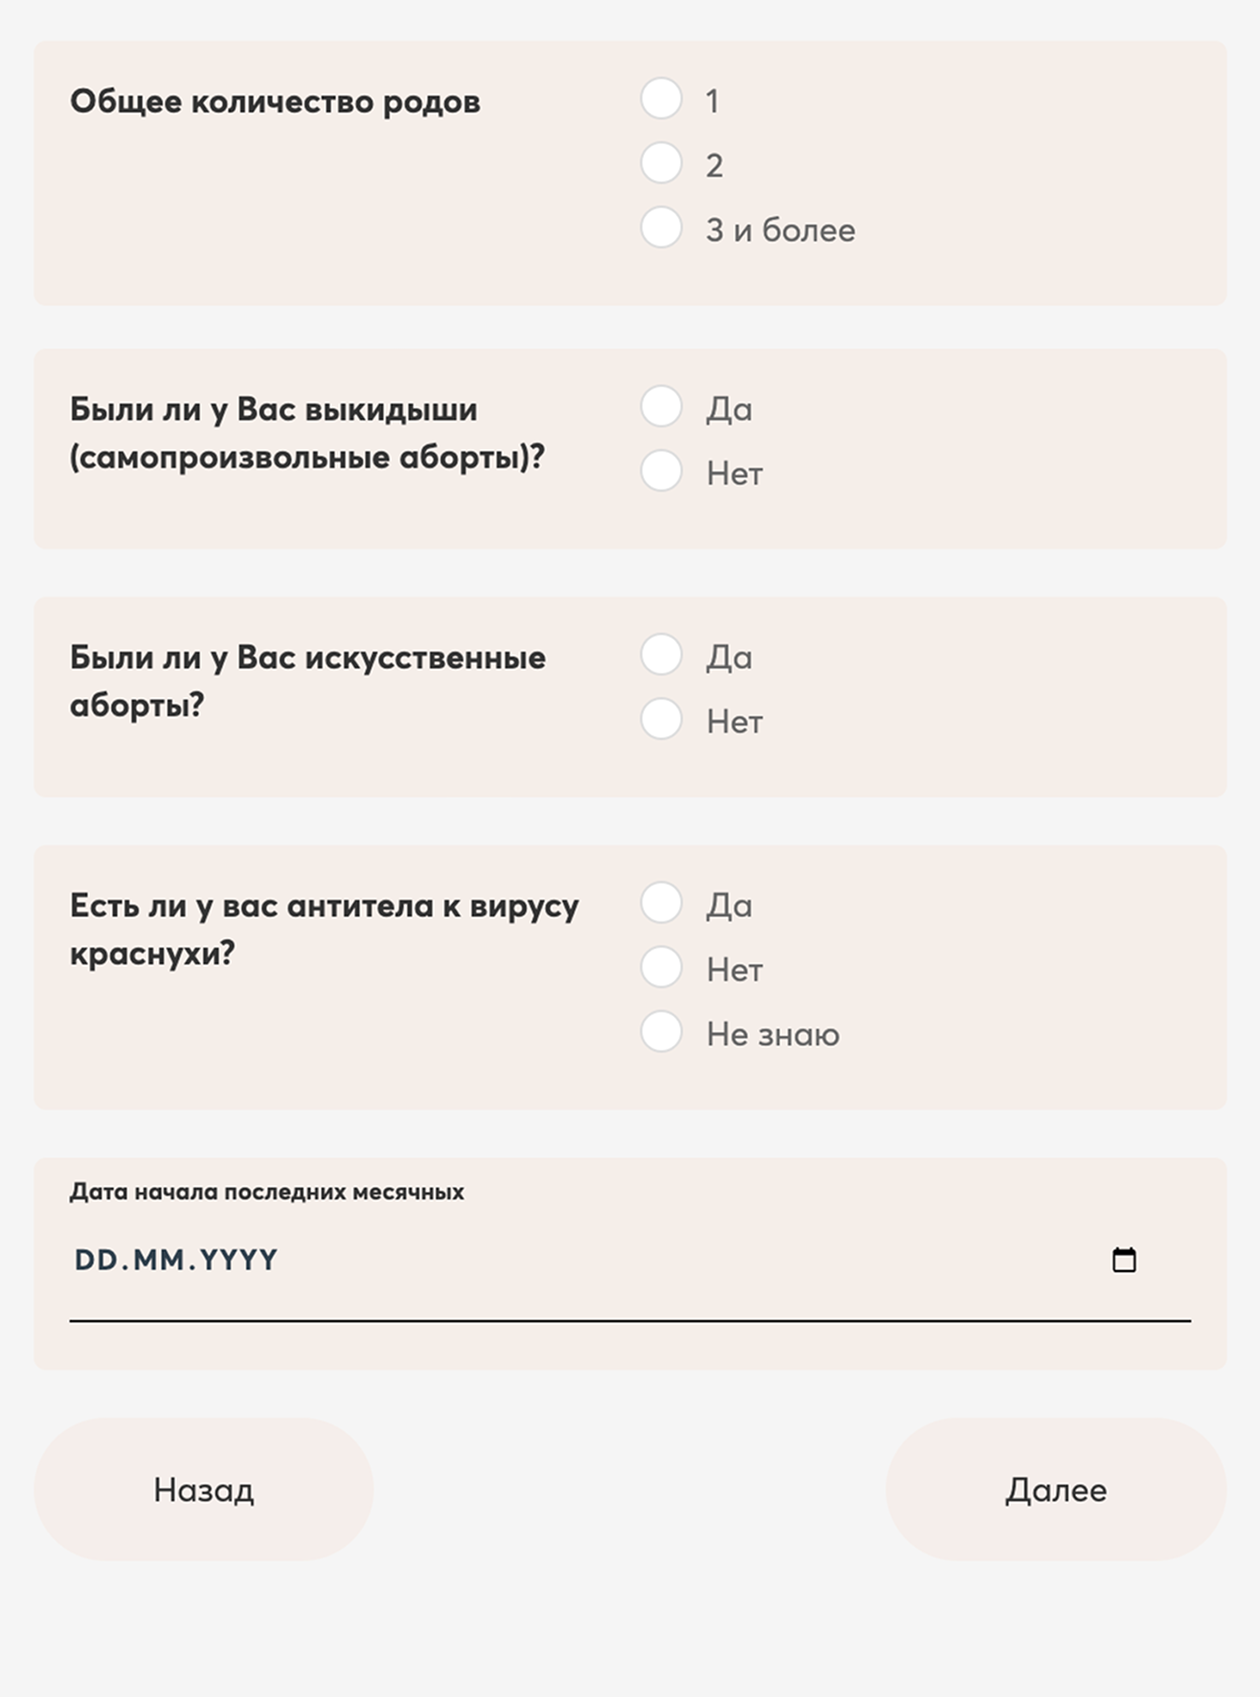Click the "Дата начала последних месячных" label

click(267, 1192)
